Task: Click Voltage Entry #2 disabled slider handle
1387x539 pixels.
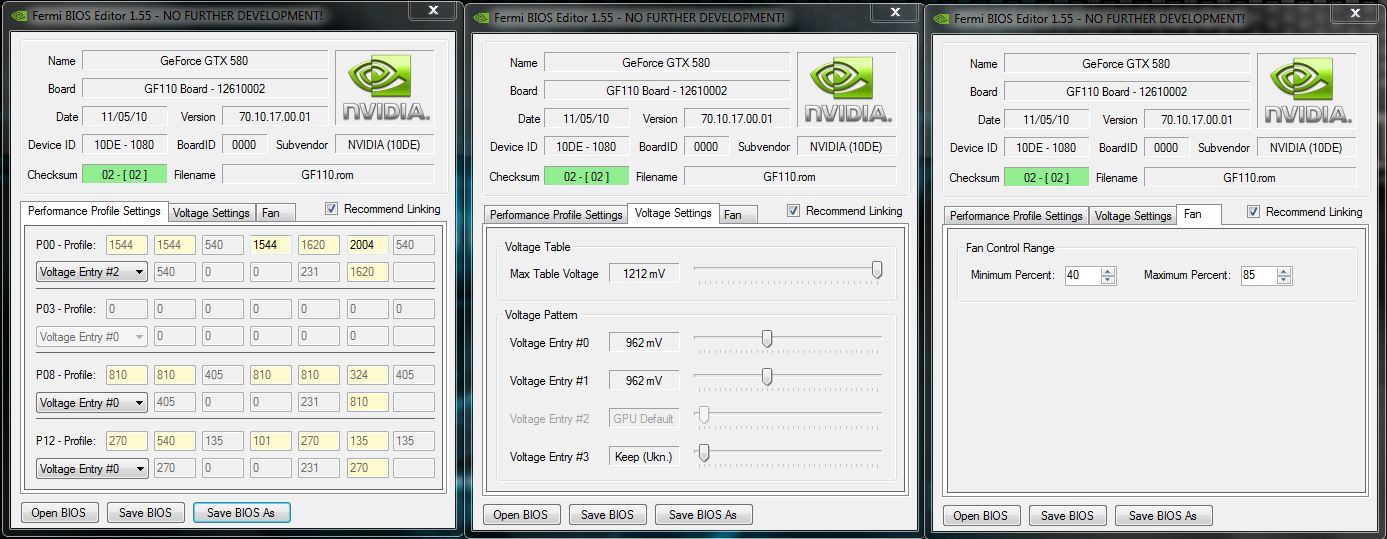Action: (704, 415)
